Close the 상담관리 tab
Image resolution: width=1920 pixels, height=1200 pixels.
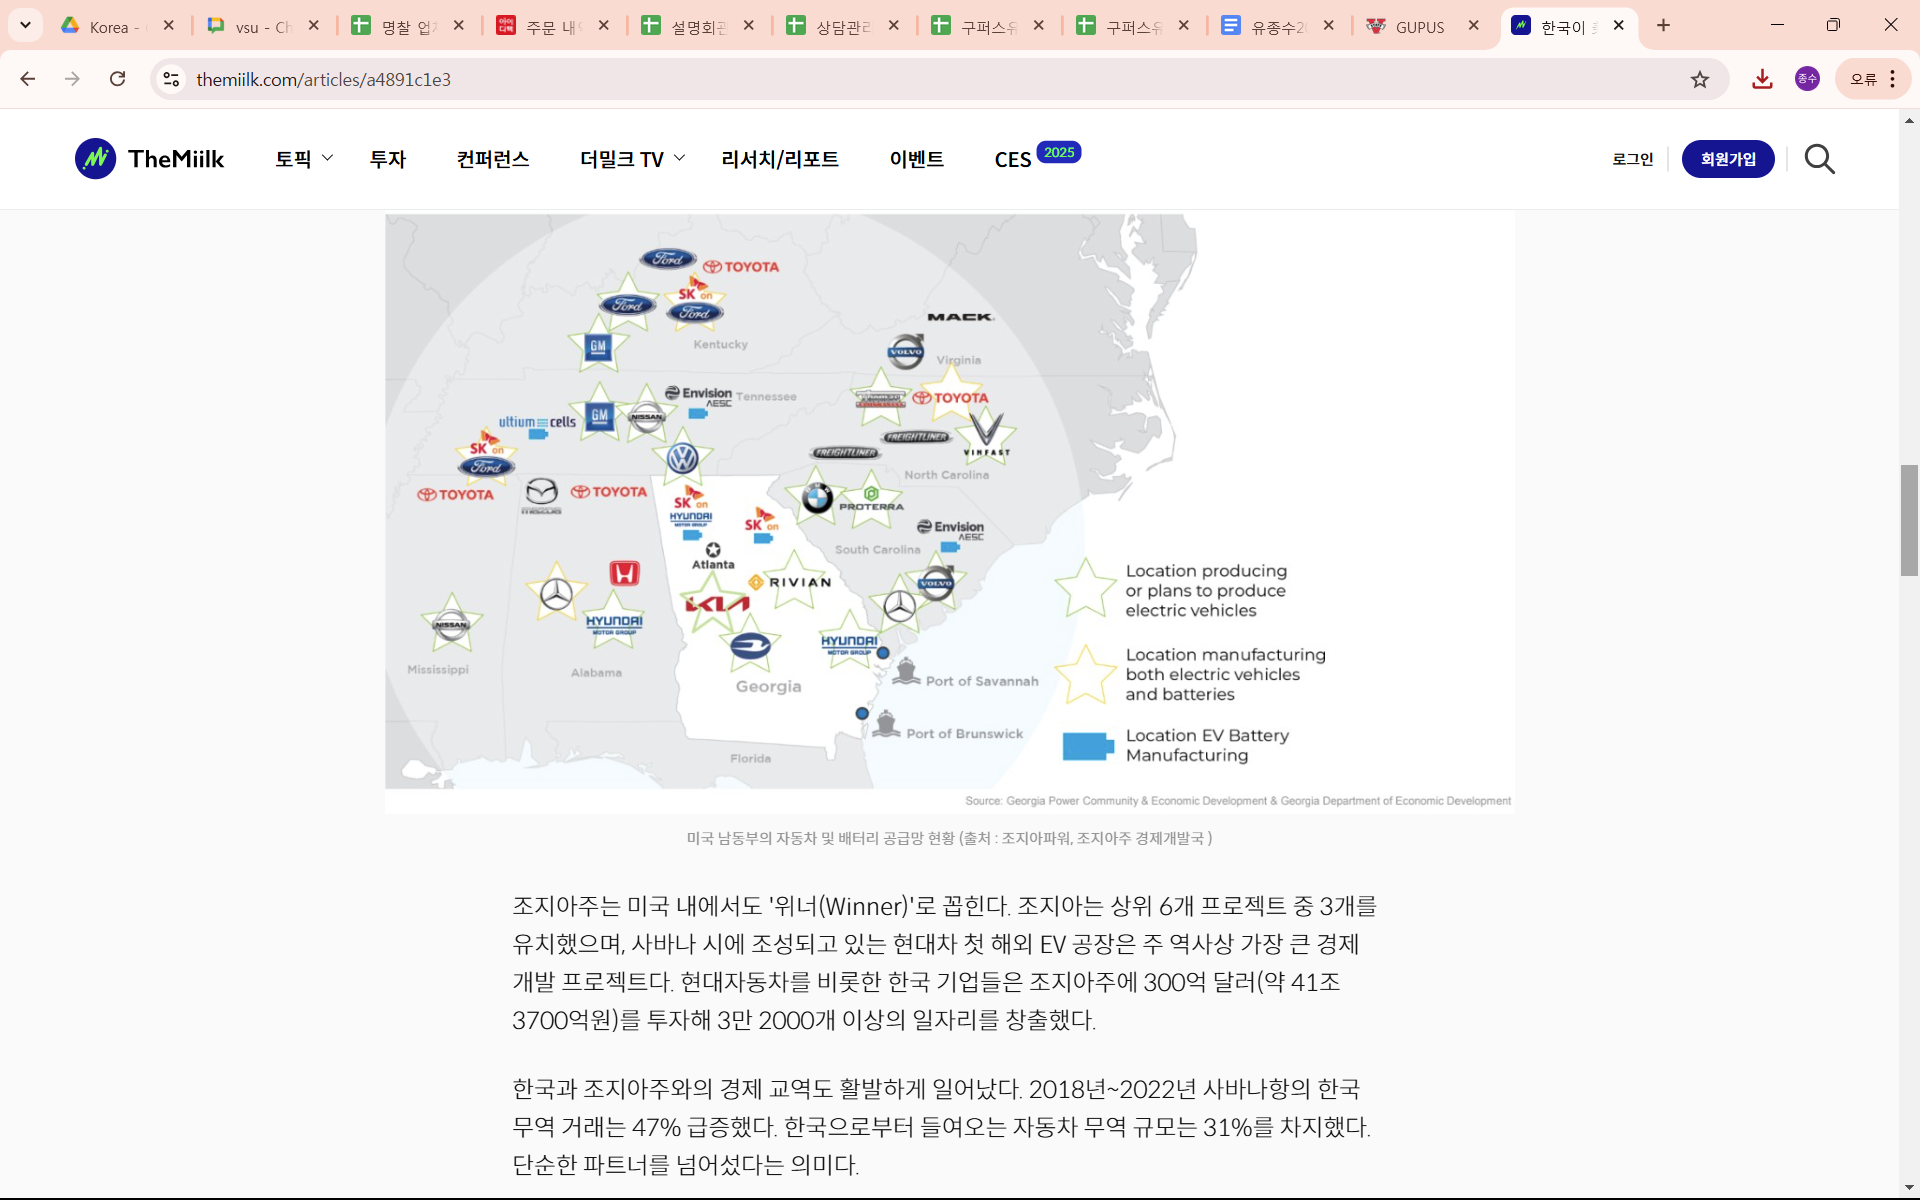point(894,26)
